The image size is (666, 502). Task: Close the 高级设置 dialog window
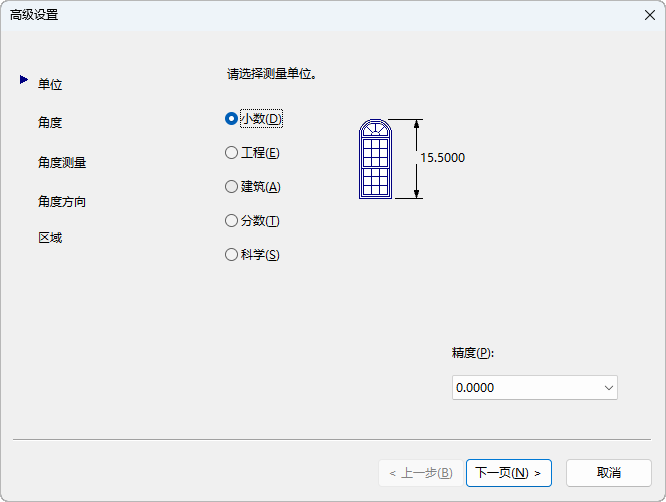tap(648, 15)
